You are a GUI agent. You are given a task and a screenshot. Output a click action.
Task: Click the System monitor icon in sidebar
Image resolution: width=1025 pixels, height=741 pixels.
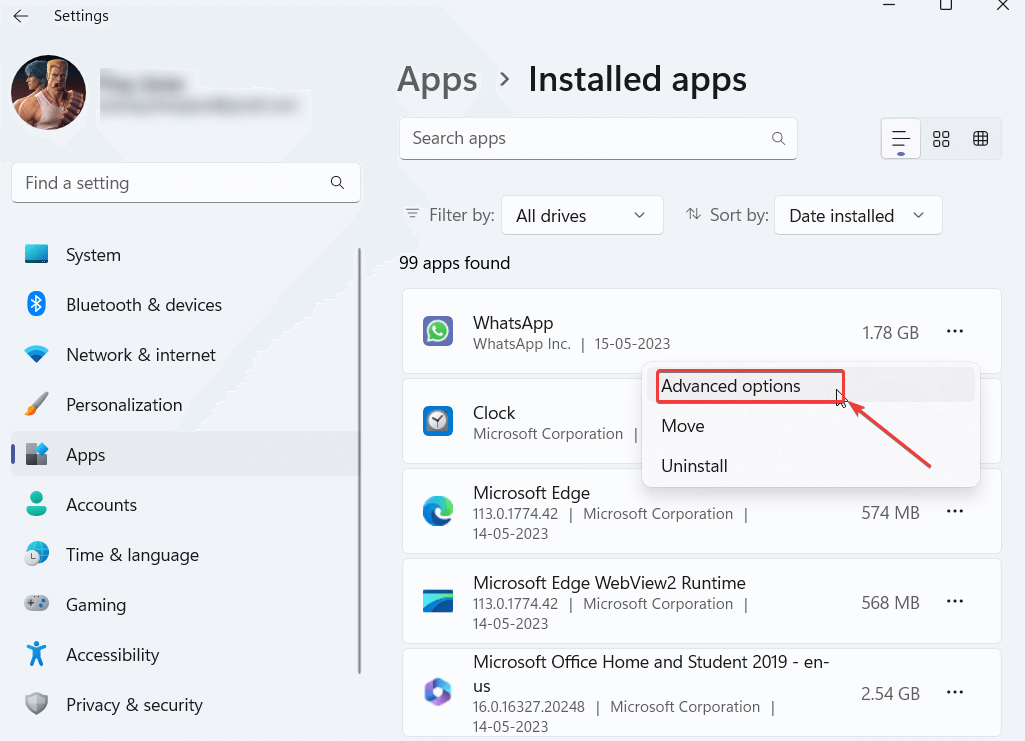pos(37,254)
